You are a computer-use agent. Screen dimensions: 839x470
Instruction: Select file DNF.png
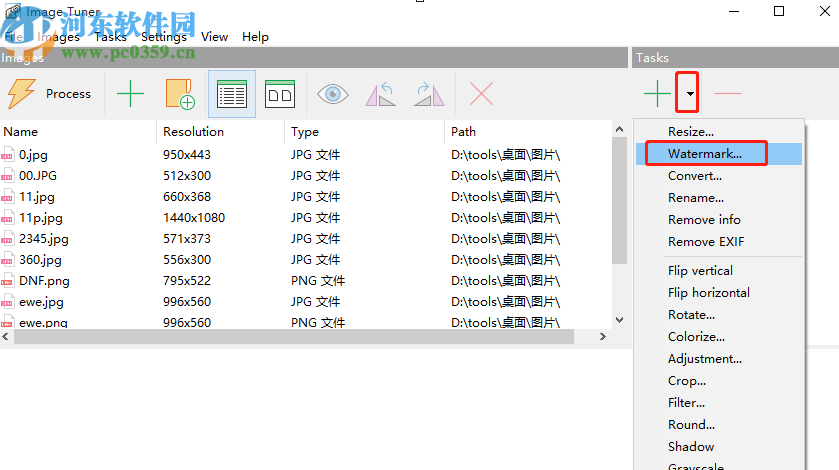tap(44, 281)
